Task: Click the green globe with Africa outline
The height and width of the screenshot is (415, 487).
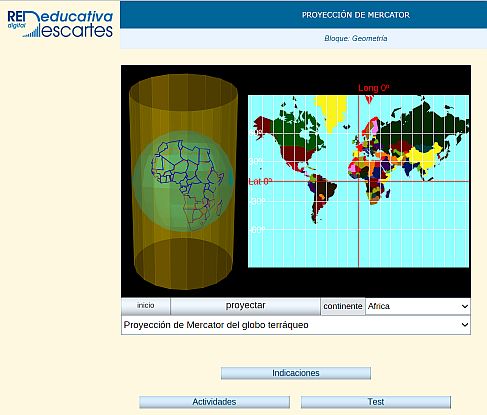Action: point(183,182)
